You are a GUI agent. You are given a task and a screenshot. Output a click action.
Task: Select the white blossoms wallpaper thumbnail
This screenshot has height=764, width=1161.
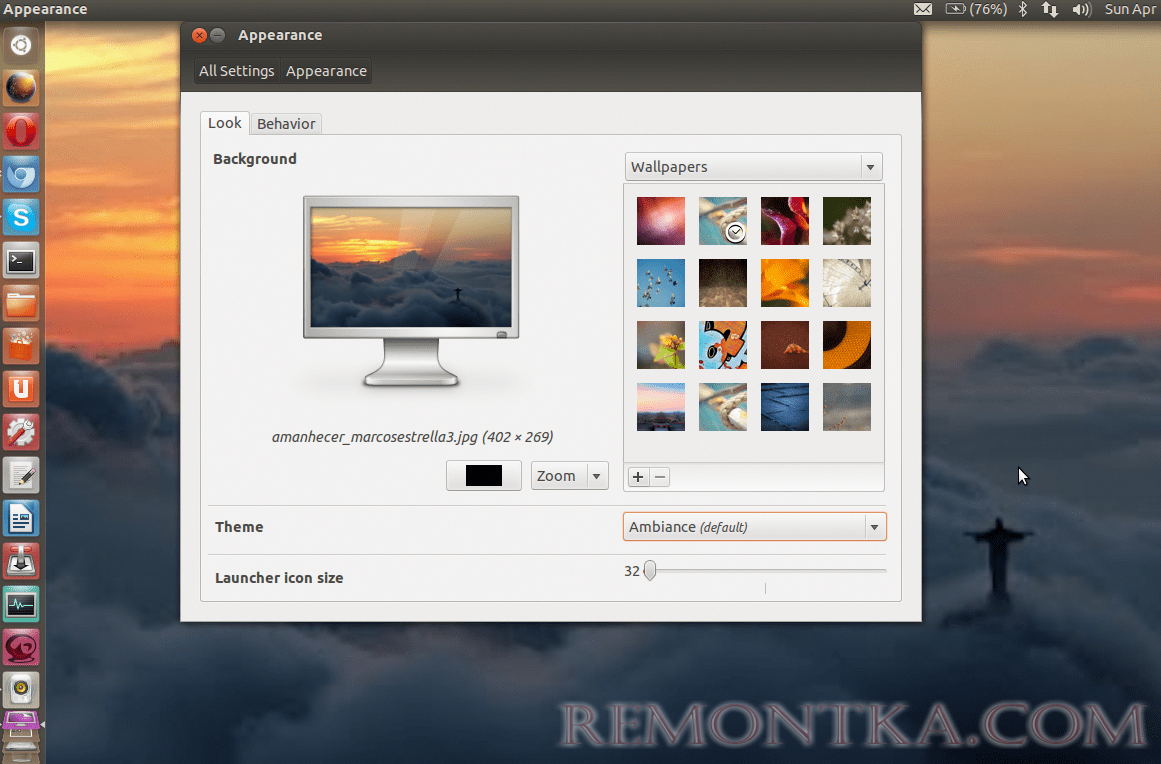pyautogui.click(x=846, y=221)
